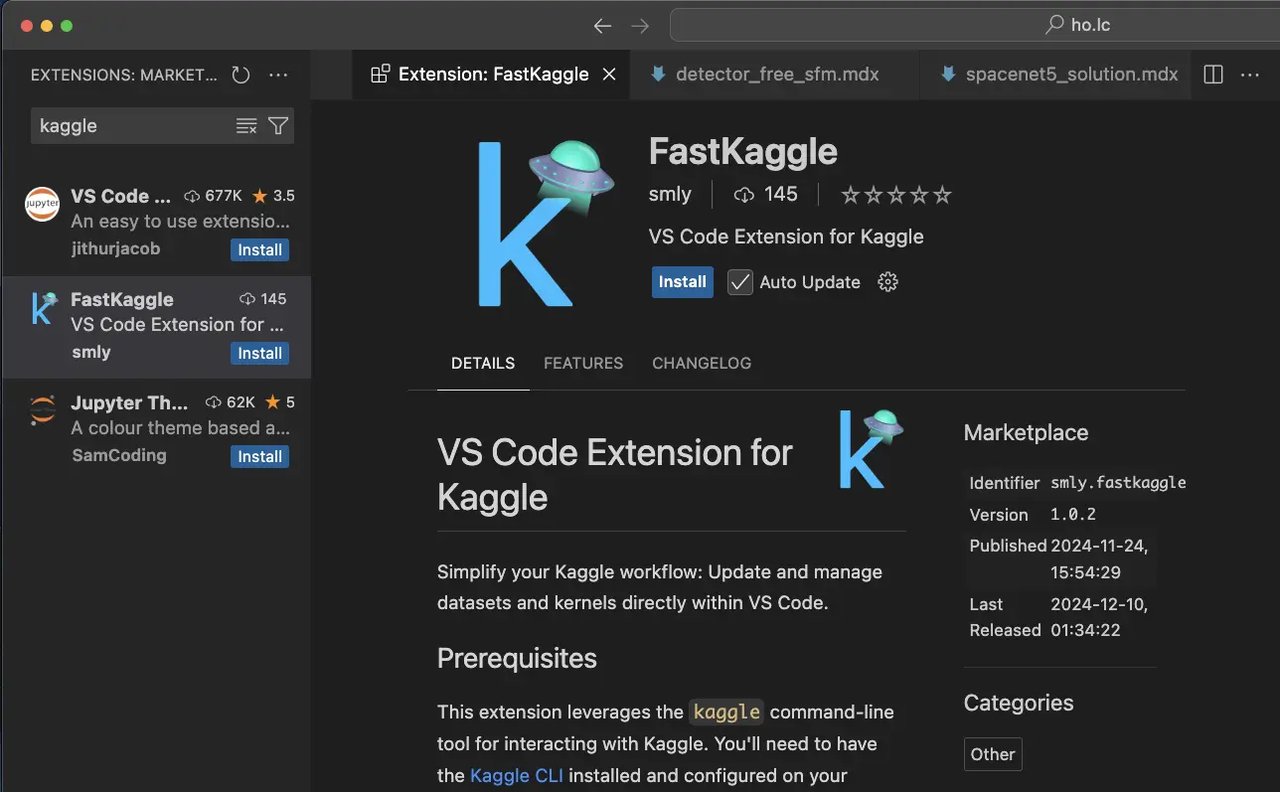Open more actions for Extensions panel
This screenshot has width=1280, height=792.
click(x=278, y=74)
